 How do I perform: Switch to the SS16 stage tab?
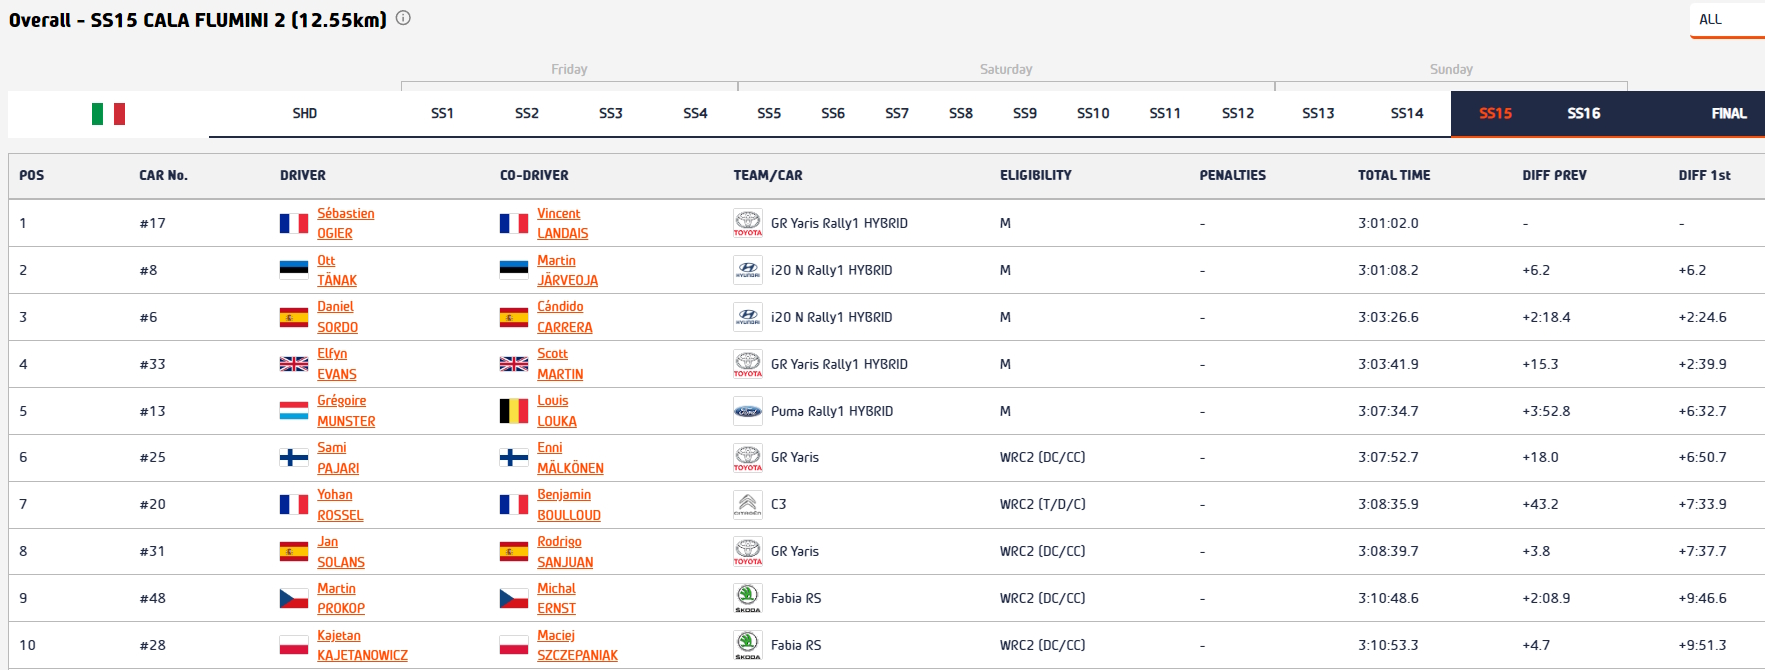point(1583,114)
